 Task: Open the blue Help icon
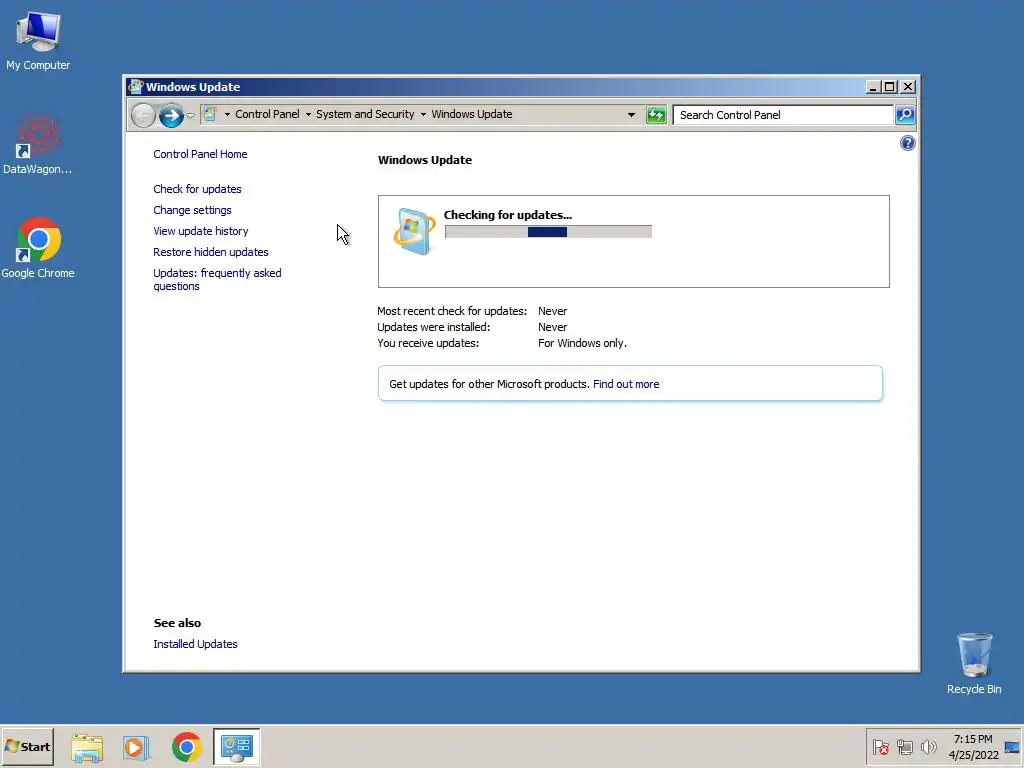coord(907,143)
